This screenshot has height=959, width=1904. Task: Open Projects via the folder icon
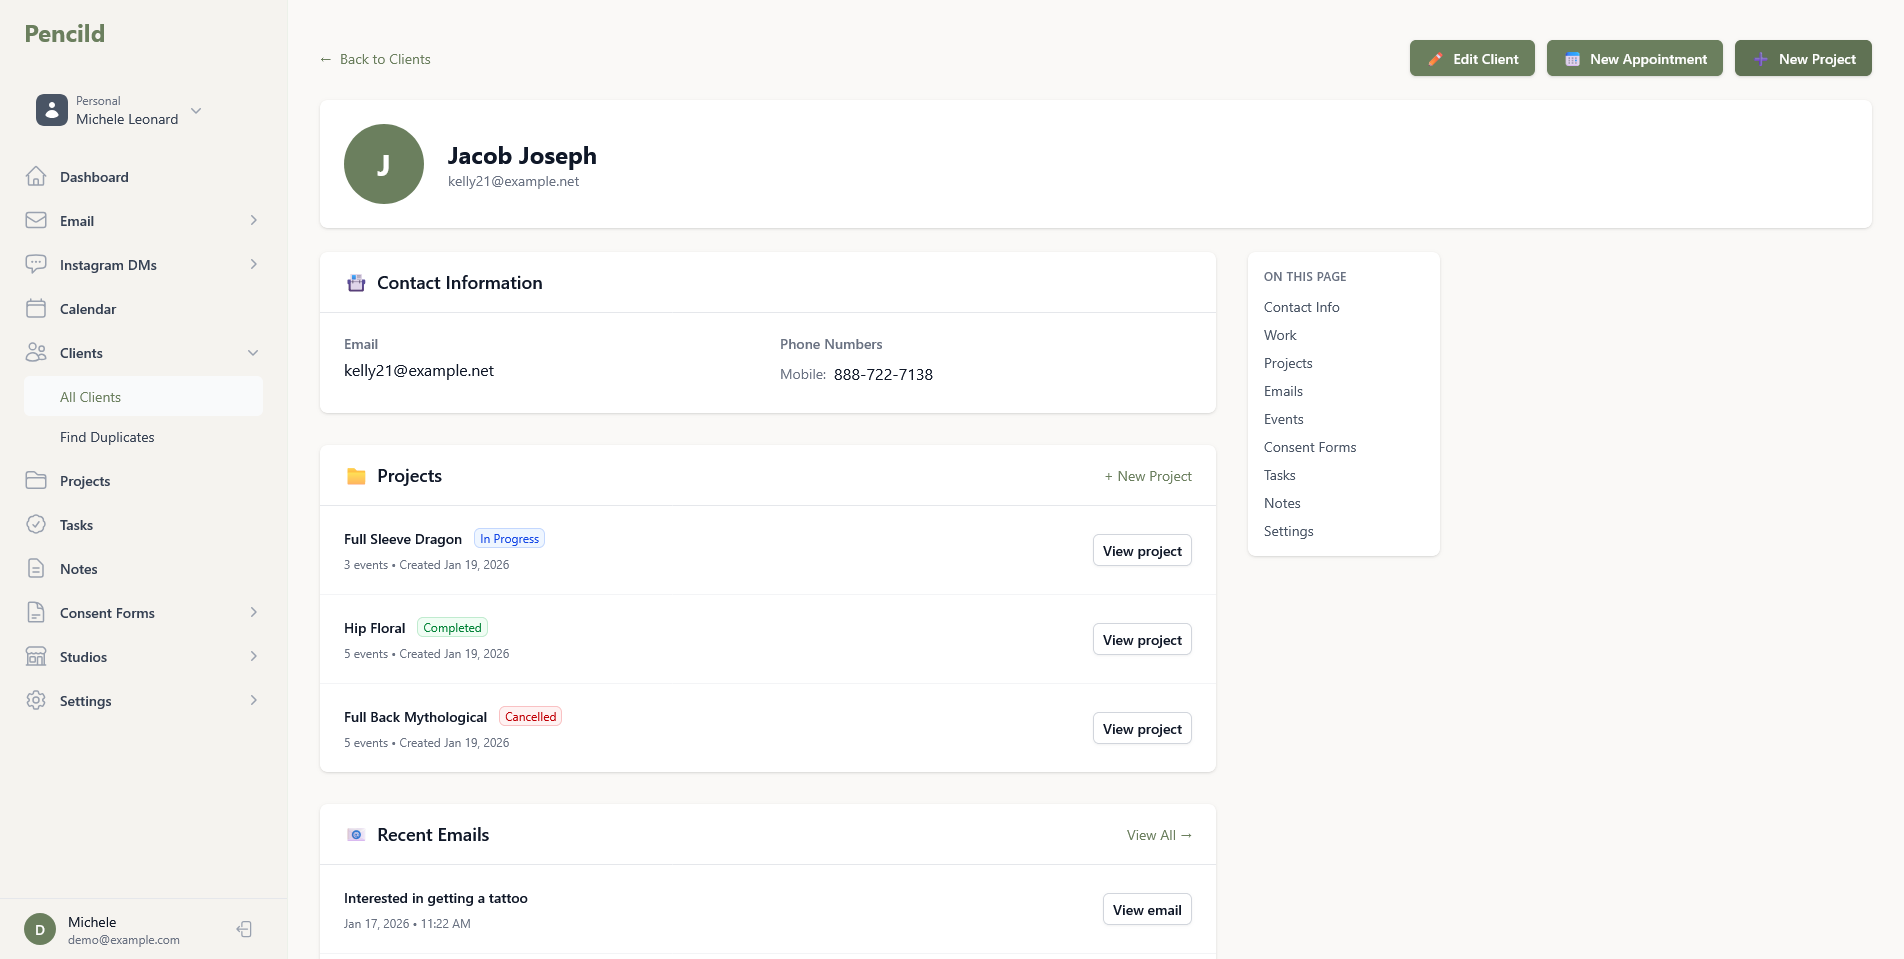tap(36, 480)
